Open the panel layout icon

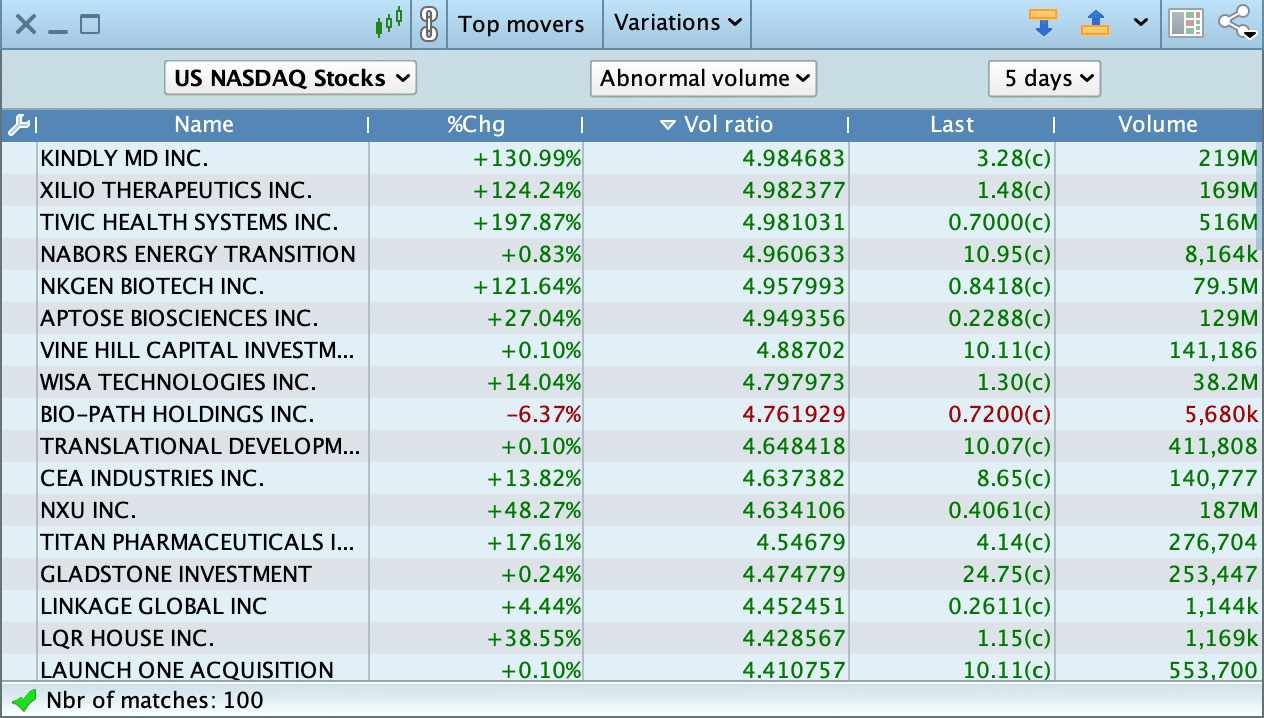(x=1186, y=23)
